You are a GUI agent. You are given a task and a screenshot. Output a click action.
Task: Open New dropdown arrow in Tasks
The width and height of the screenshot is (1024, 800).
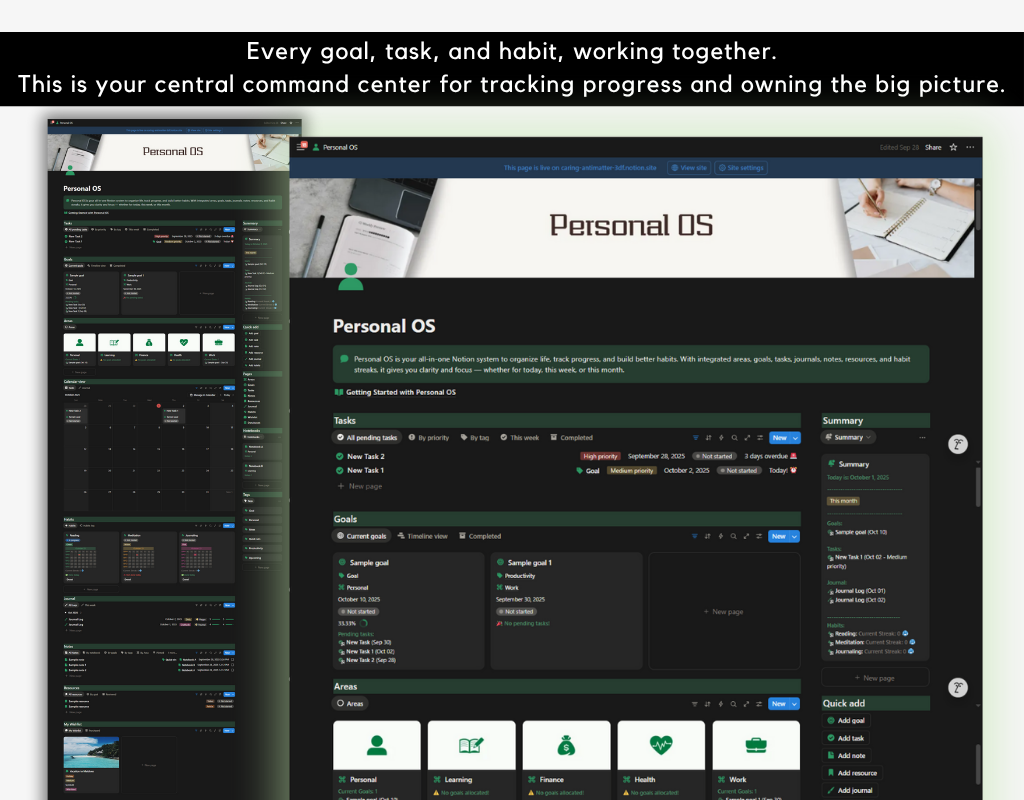coord(795,438)
